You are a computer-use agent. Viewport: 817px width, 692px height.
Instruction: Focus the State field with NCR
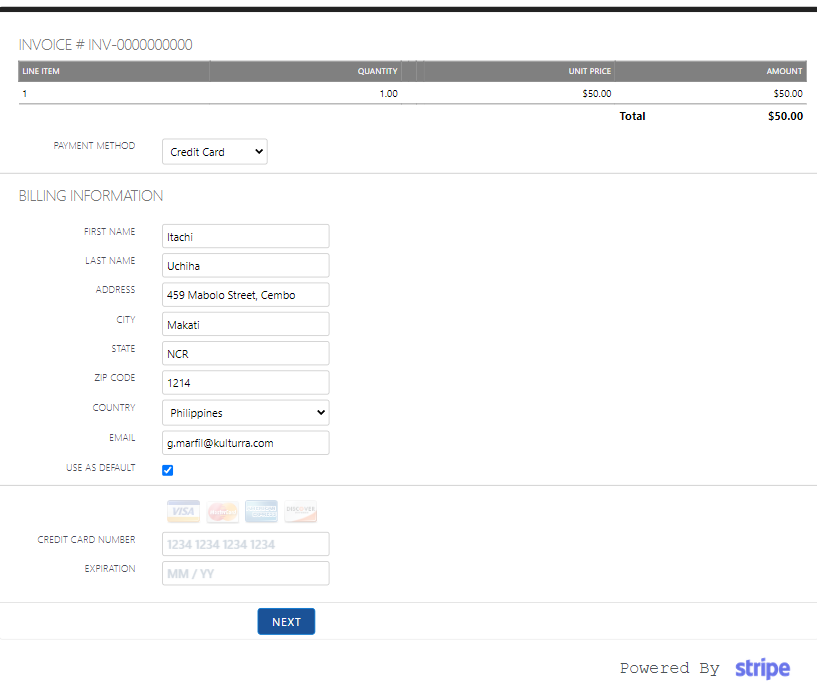pyautogui.click(x=245, y=354)
